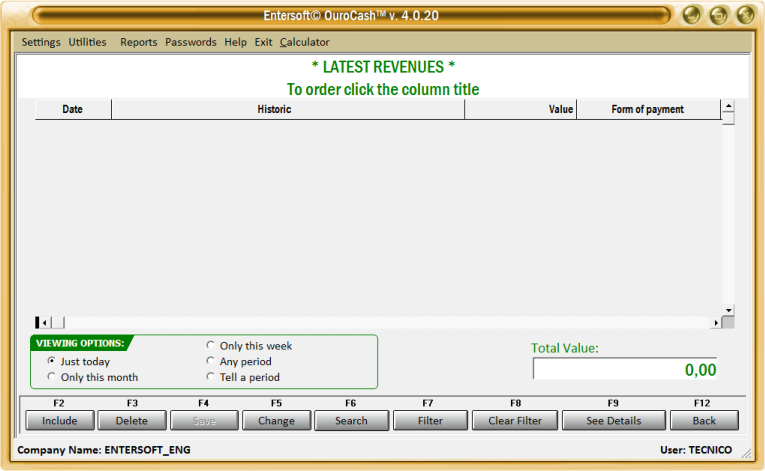Sort by the Historic column header

pyautogui.click(x=288, y=109)
